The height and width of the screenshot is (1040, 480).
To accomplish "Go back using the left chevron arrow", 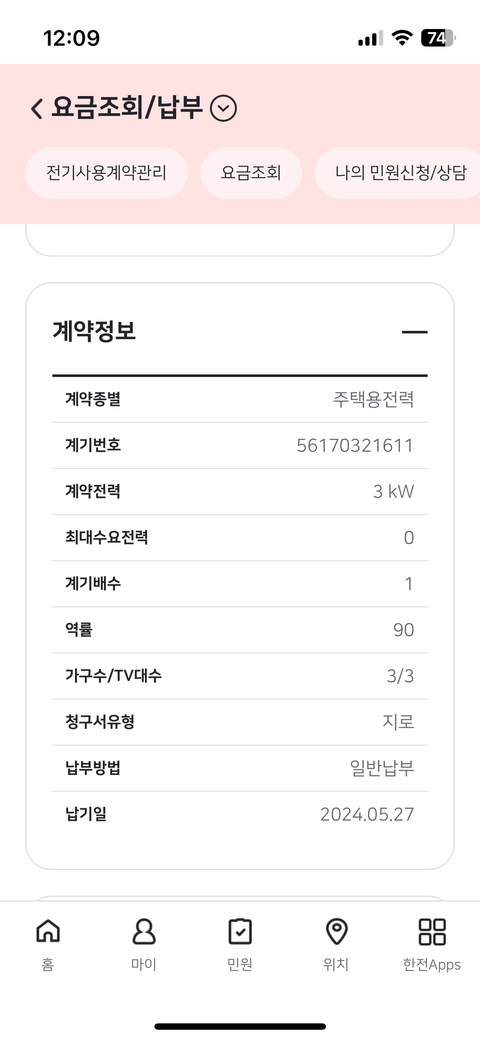I will 36,107.
